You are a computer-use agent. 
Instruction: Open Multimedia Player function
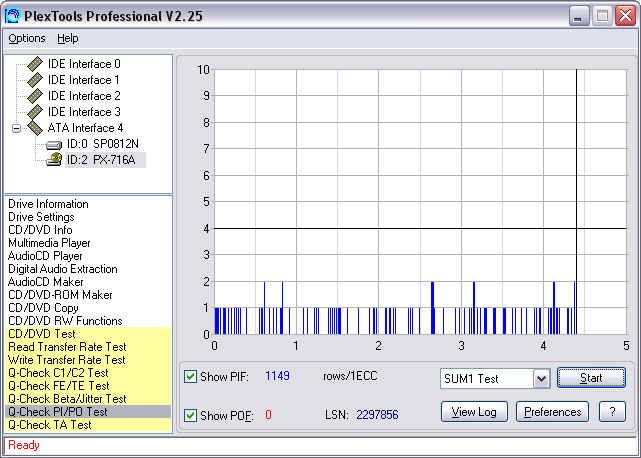coord(49,243)
